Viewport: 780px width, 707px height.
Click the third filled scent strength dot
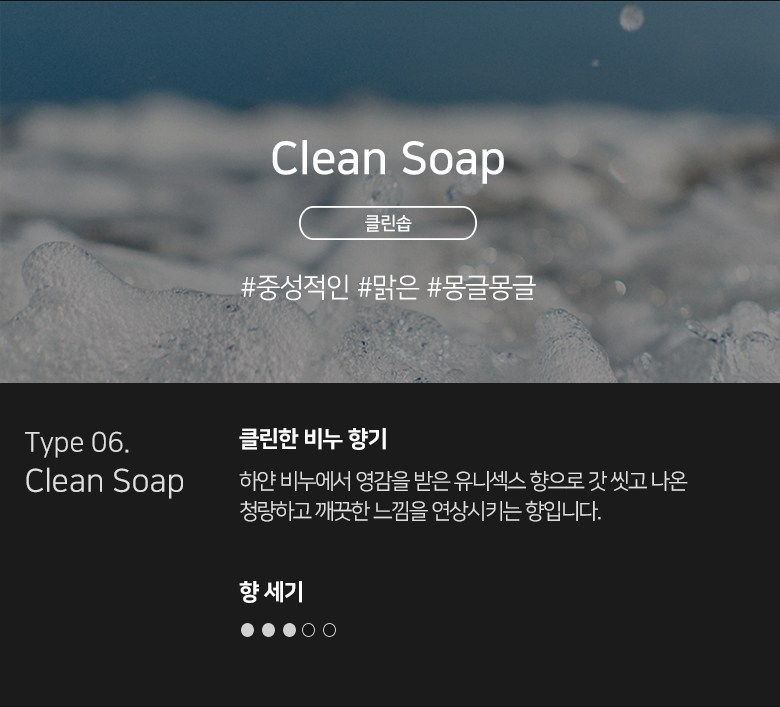click(289, 630)
